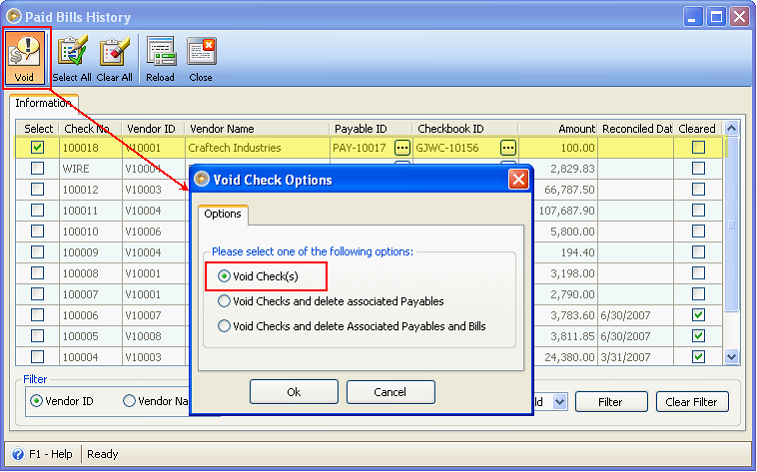Expand the filter dropdown beside Filter button
This screenshot has height=472, width=757.
pos(559,402)
